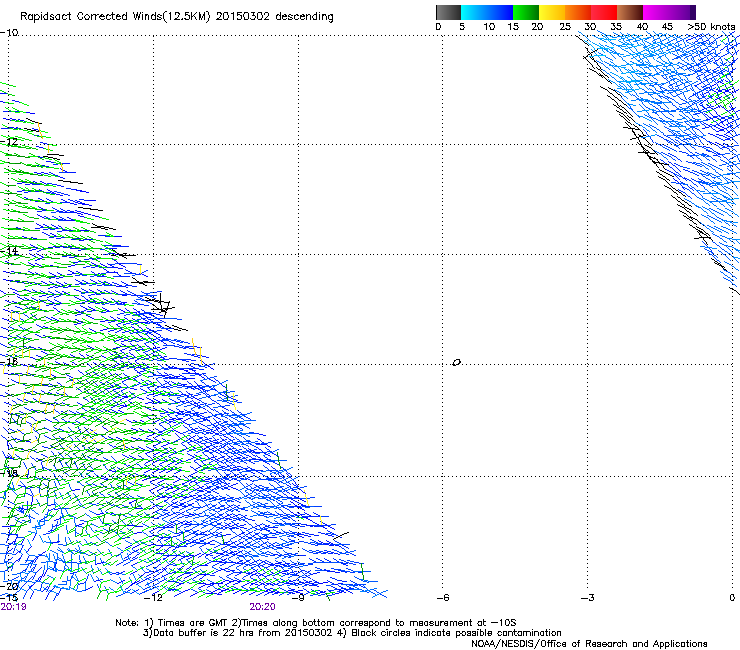
Task: Click the yellow 20-25 knots color segment
Action: pos(552,12)
